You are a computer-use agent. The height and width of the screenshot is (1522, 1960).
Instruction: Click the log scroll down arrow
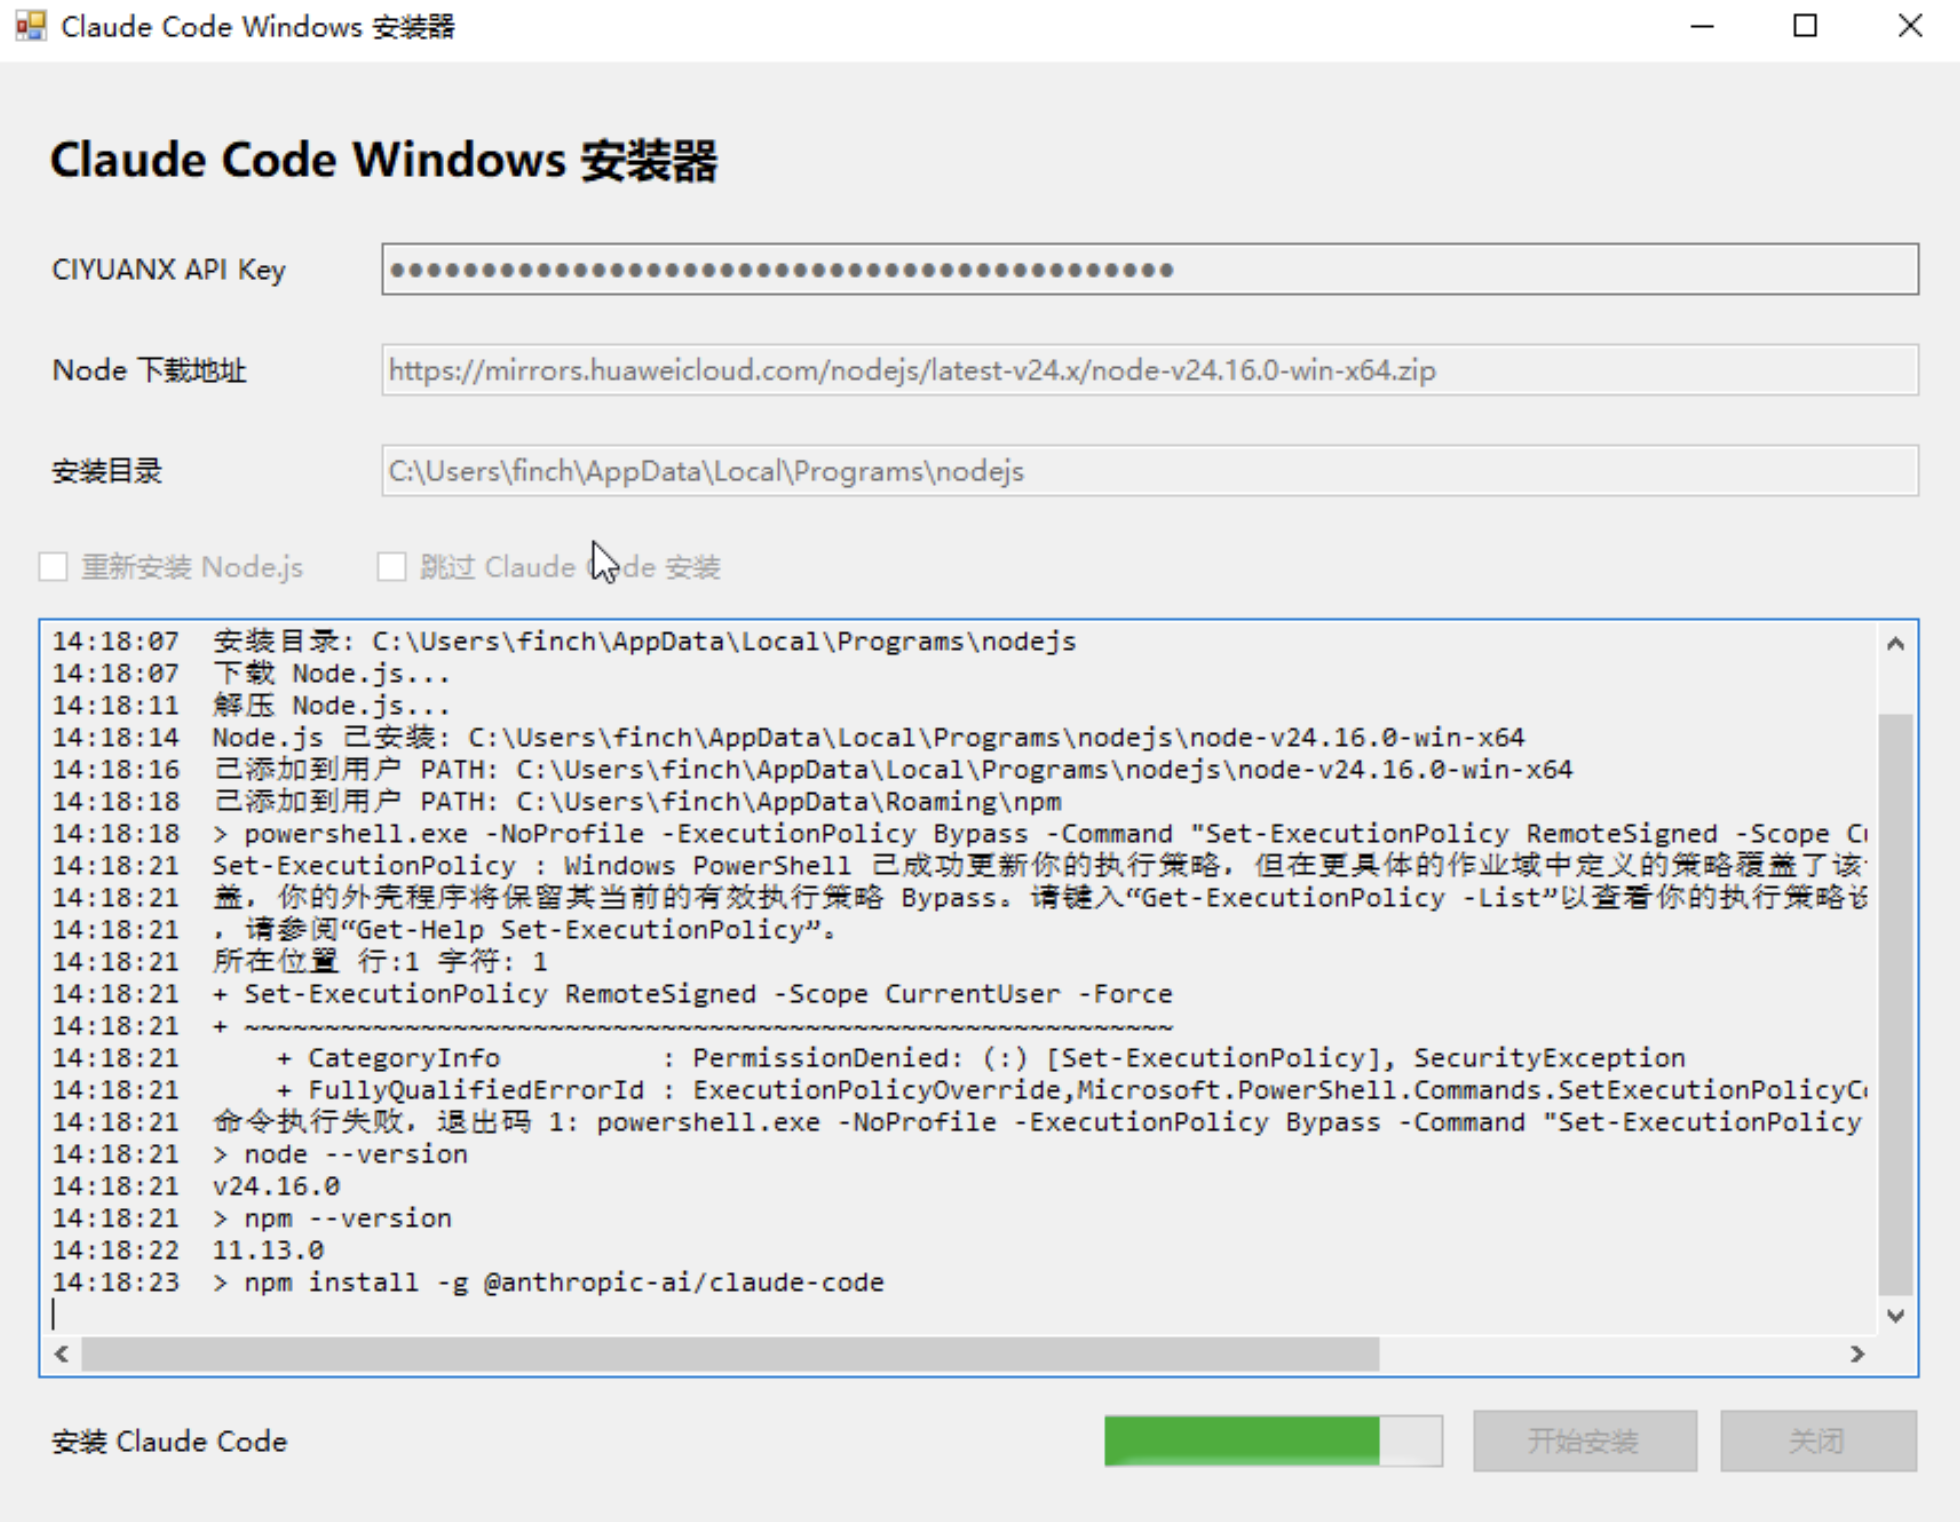click(x=1895, y=1316)
